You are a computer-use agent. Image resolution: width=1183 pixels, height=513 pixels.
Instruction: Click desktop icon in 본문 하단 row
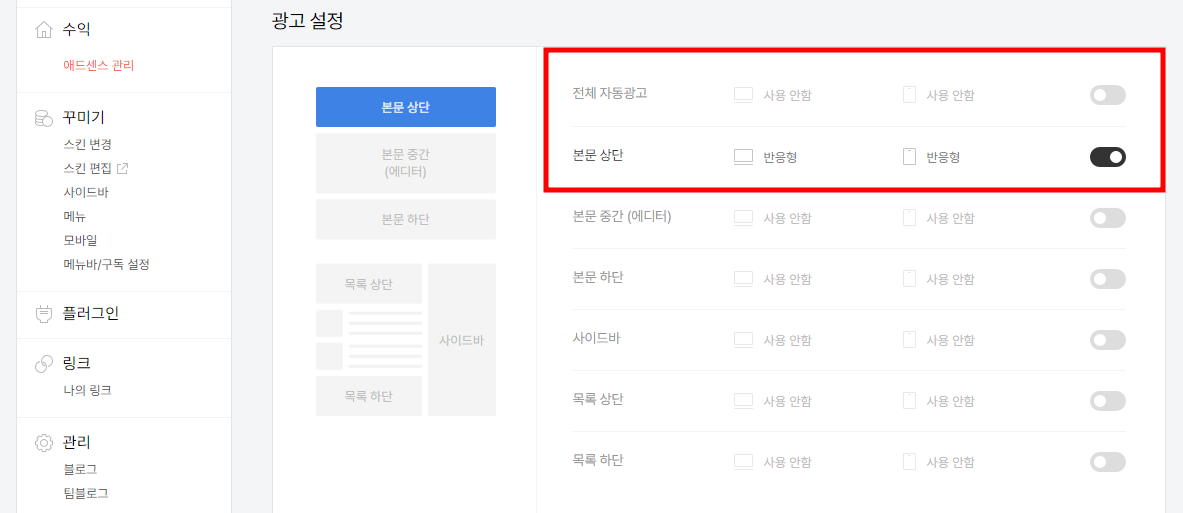[744, 279]
